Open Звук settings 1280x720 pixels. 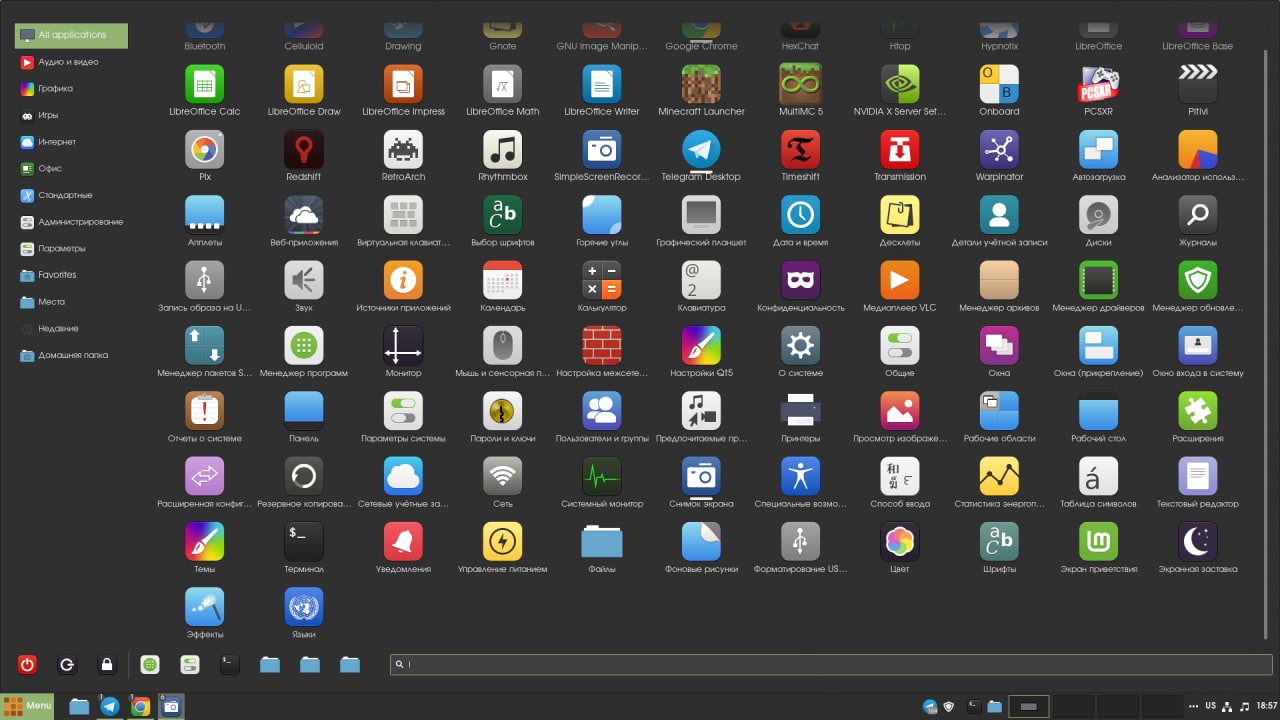(x=304, y=281)
